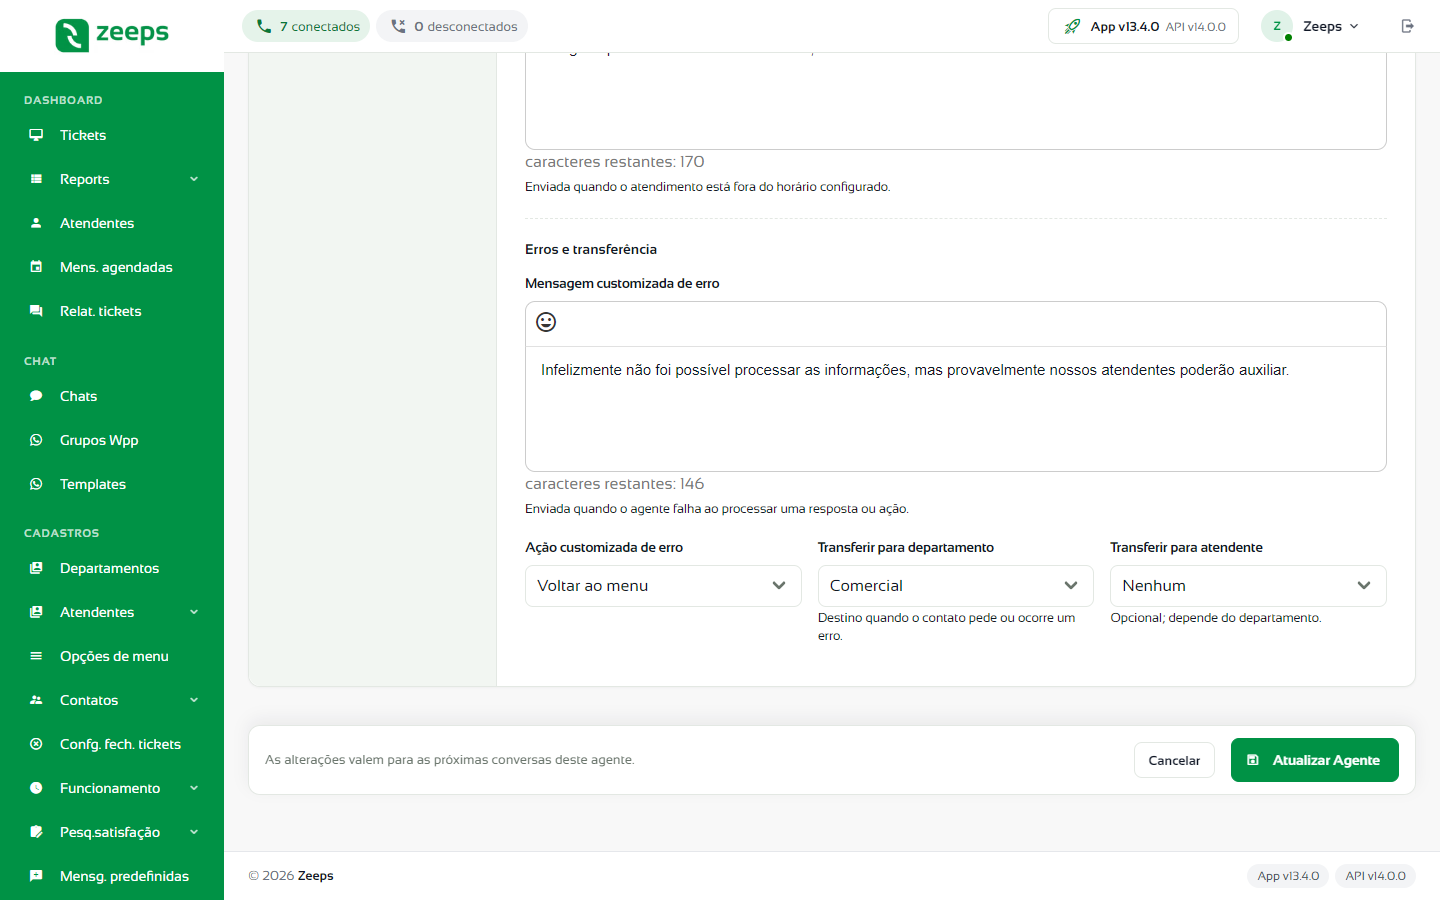Image resolution: width=1440 pixels, height=900 pixels.
Task: Click the 7 conectados status pill
Action: 306,26
